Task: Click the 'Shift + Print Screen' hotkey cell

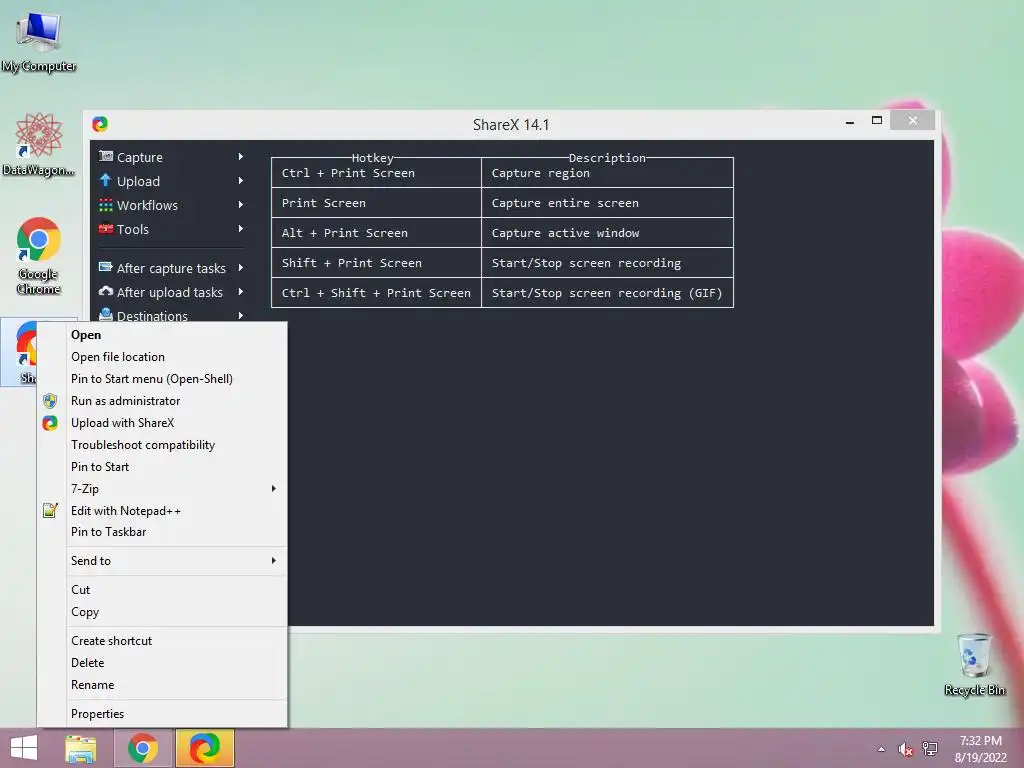Action: pos(376,263)
